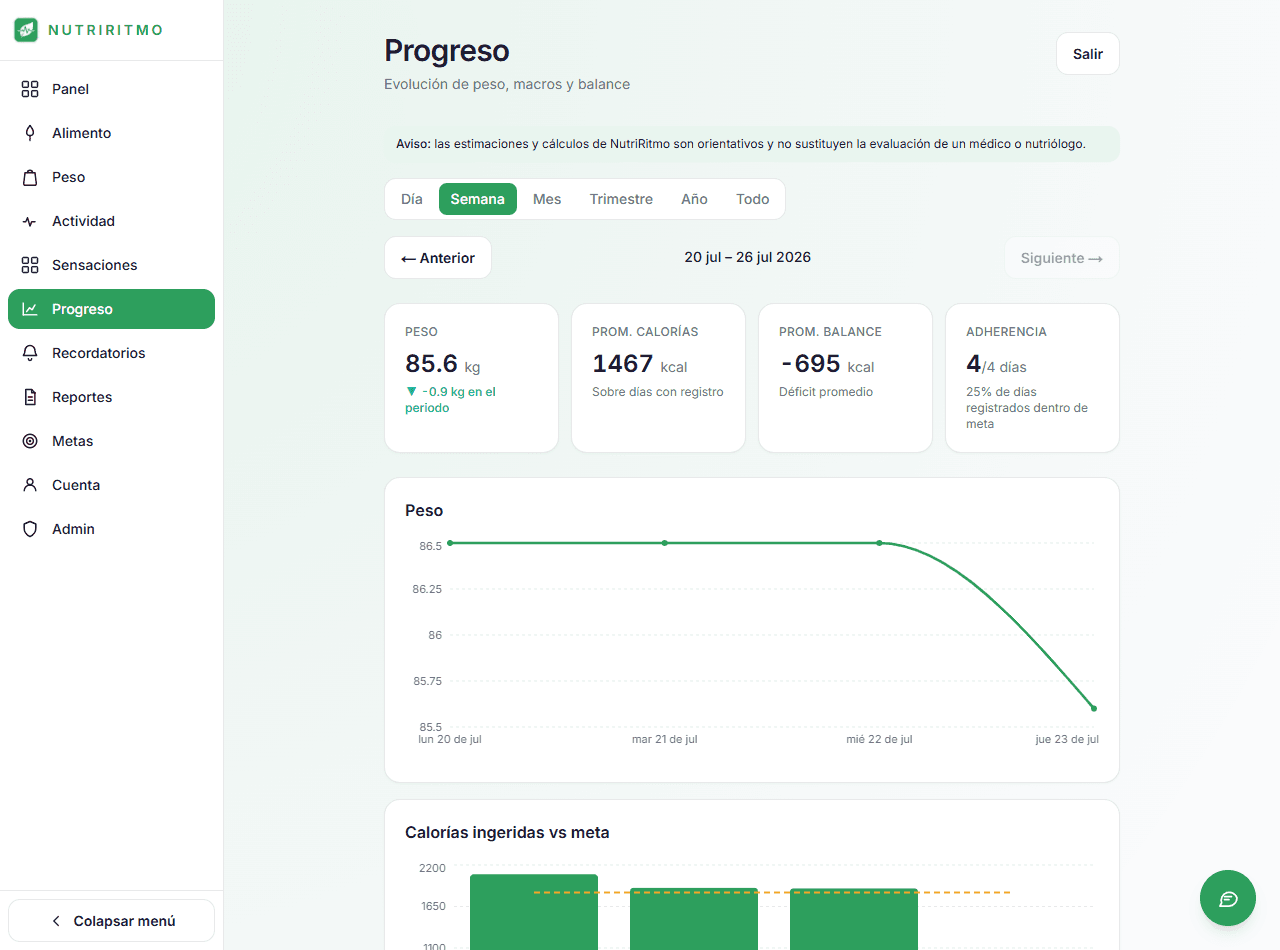Click the Peso bag icon in sidebar
1280x950 pixels.
click(x=30, y=177)
